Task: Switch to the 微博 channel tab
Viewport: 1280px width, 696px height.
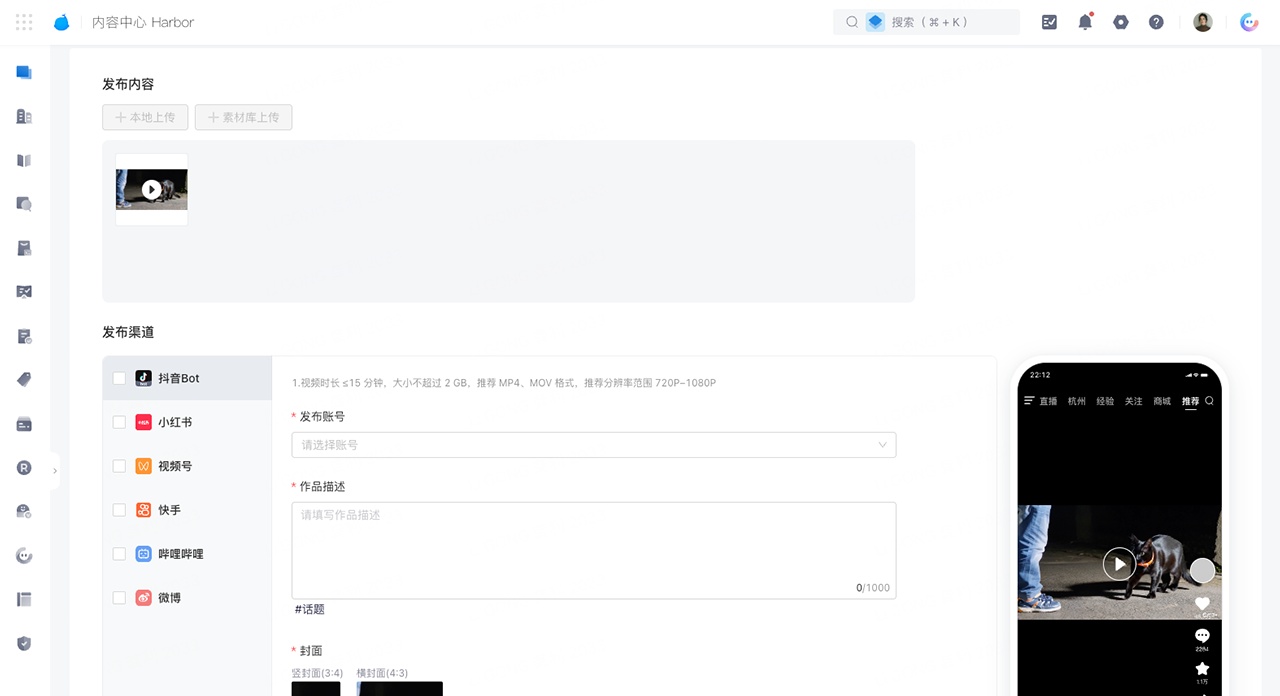Action: tap(170, 598)
